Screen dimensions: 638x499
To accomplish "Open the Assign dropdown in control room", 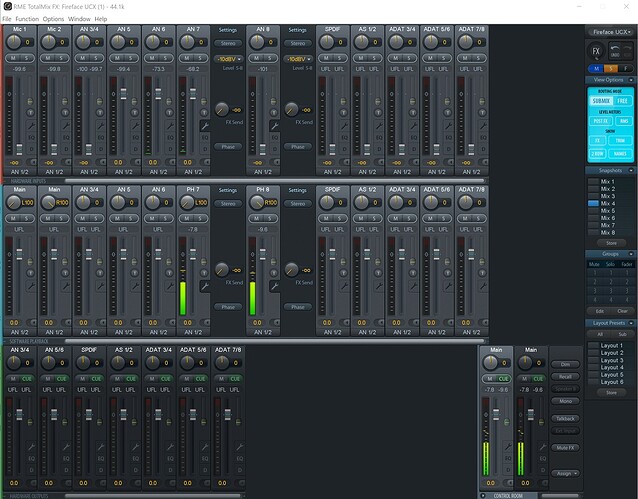I will pos(565,473).
